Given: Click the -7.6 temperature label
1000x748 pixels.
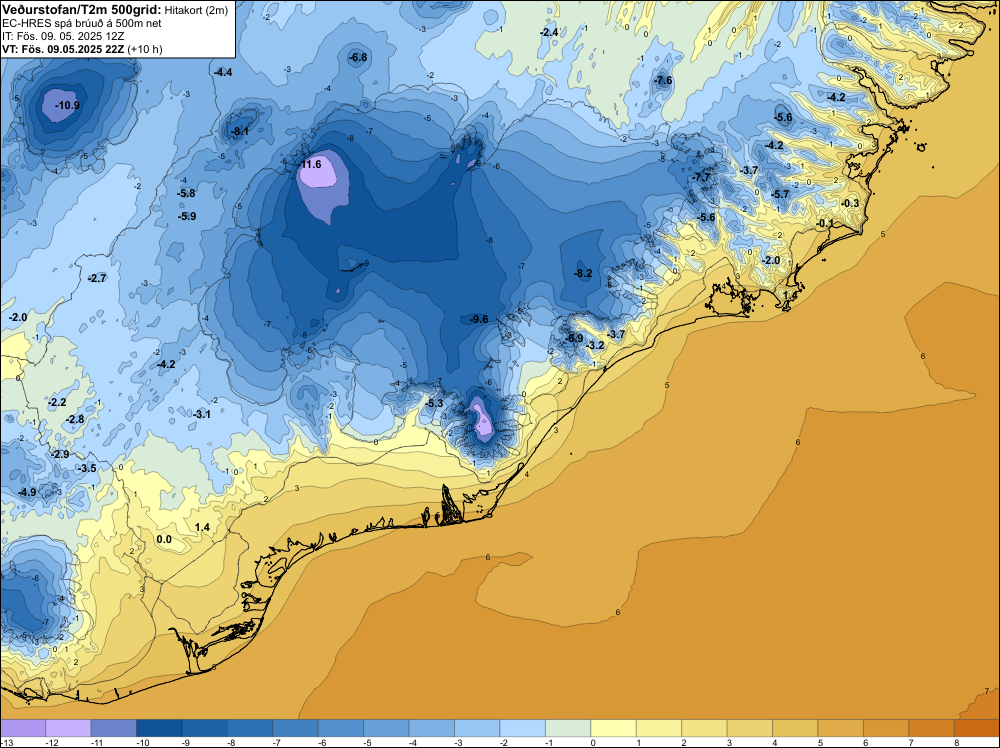Looking at the screenshot, I should (x=663, y=80).
